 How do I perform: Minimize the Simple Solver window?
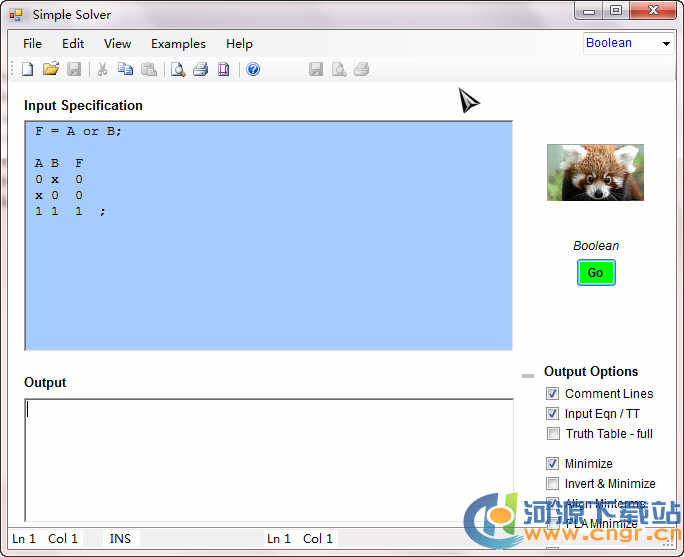coord(589,10)
